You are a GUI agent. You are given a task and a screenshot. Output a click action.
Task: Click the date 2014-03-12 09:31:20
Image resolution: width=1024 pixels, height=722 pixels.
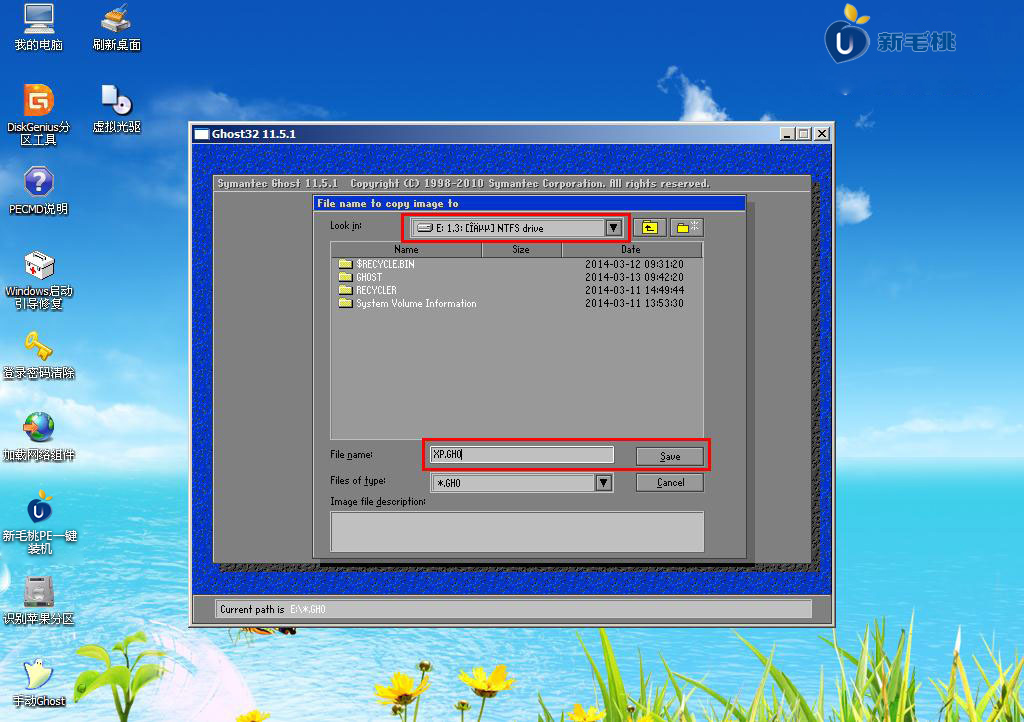pos(634,264)
